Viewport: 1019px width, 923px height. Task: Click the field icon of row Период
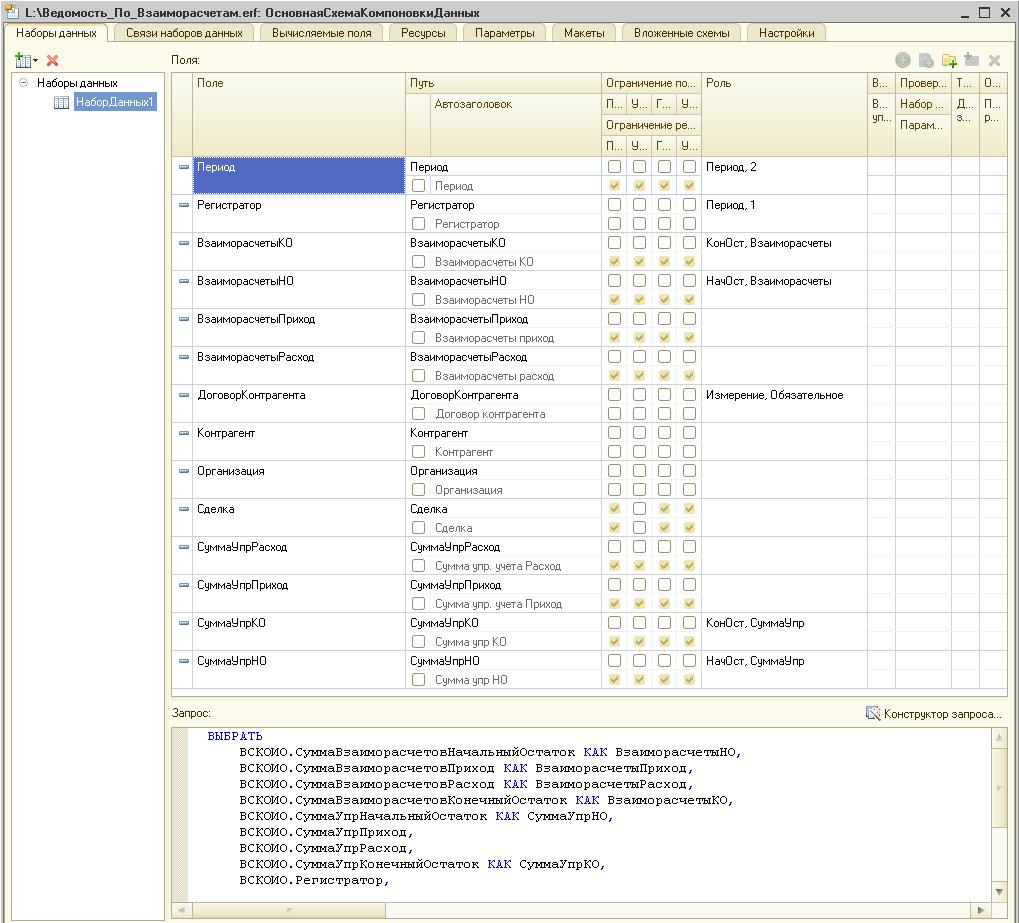(x=184, y=167)
